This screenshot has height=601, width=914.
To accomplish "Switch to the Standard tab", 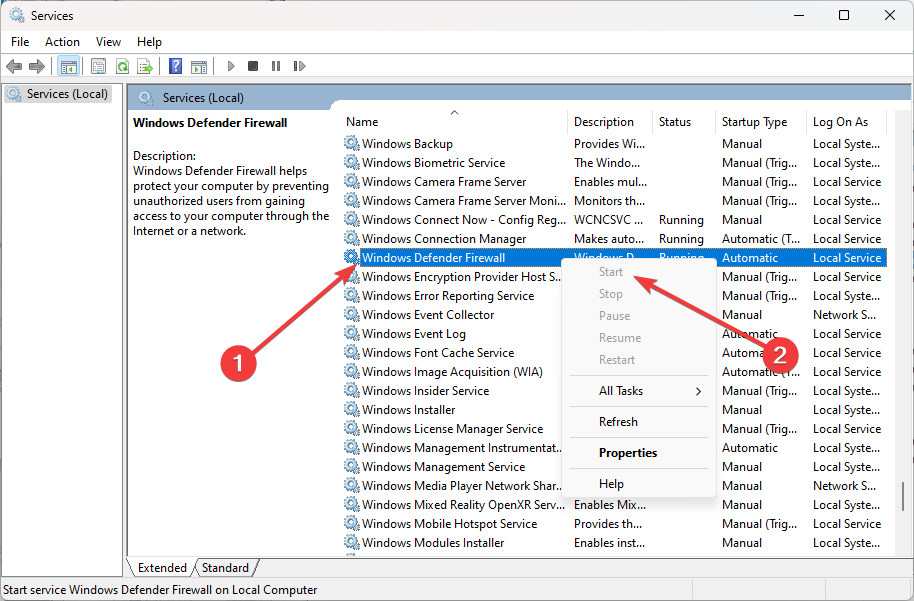I will click(226, 568).
